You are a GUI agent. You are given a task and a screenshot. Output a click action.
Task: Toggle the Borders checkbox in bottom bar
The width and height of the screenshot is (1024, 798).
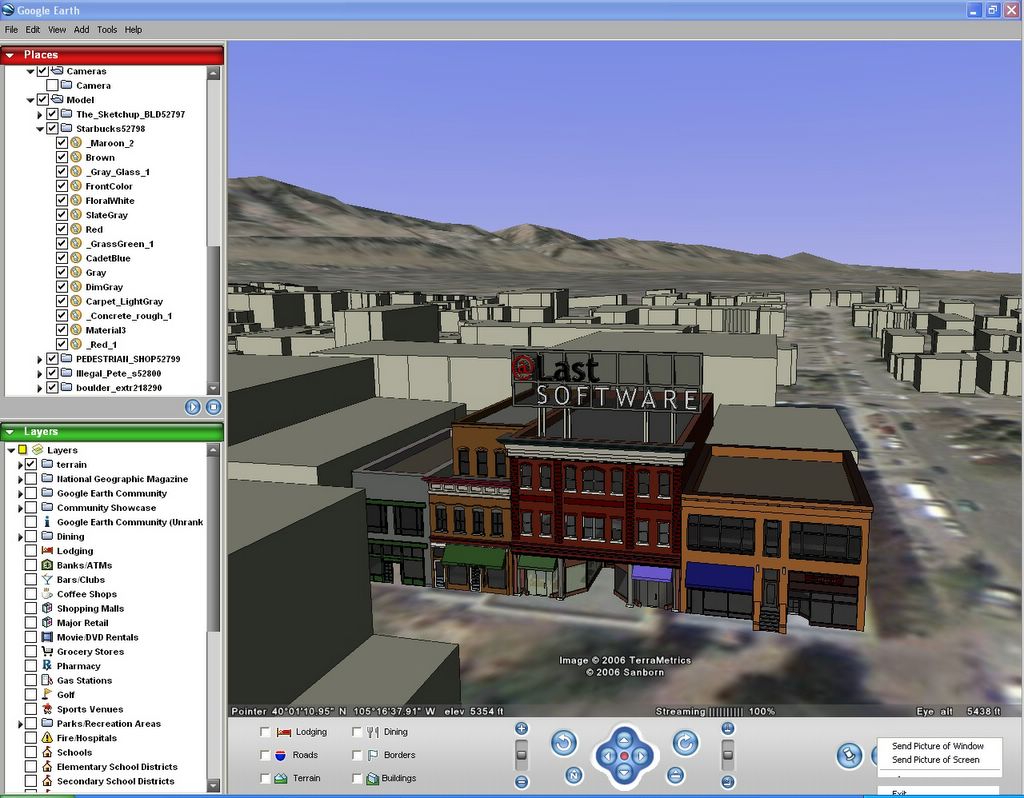(357, 755)
